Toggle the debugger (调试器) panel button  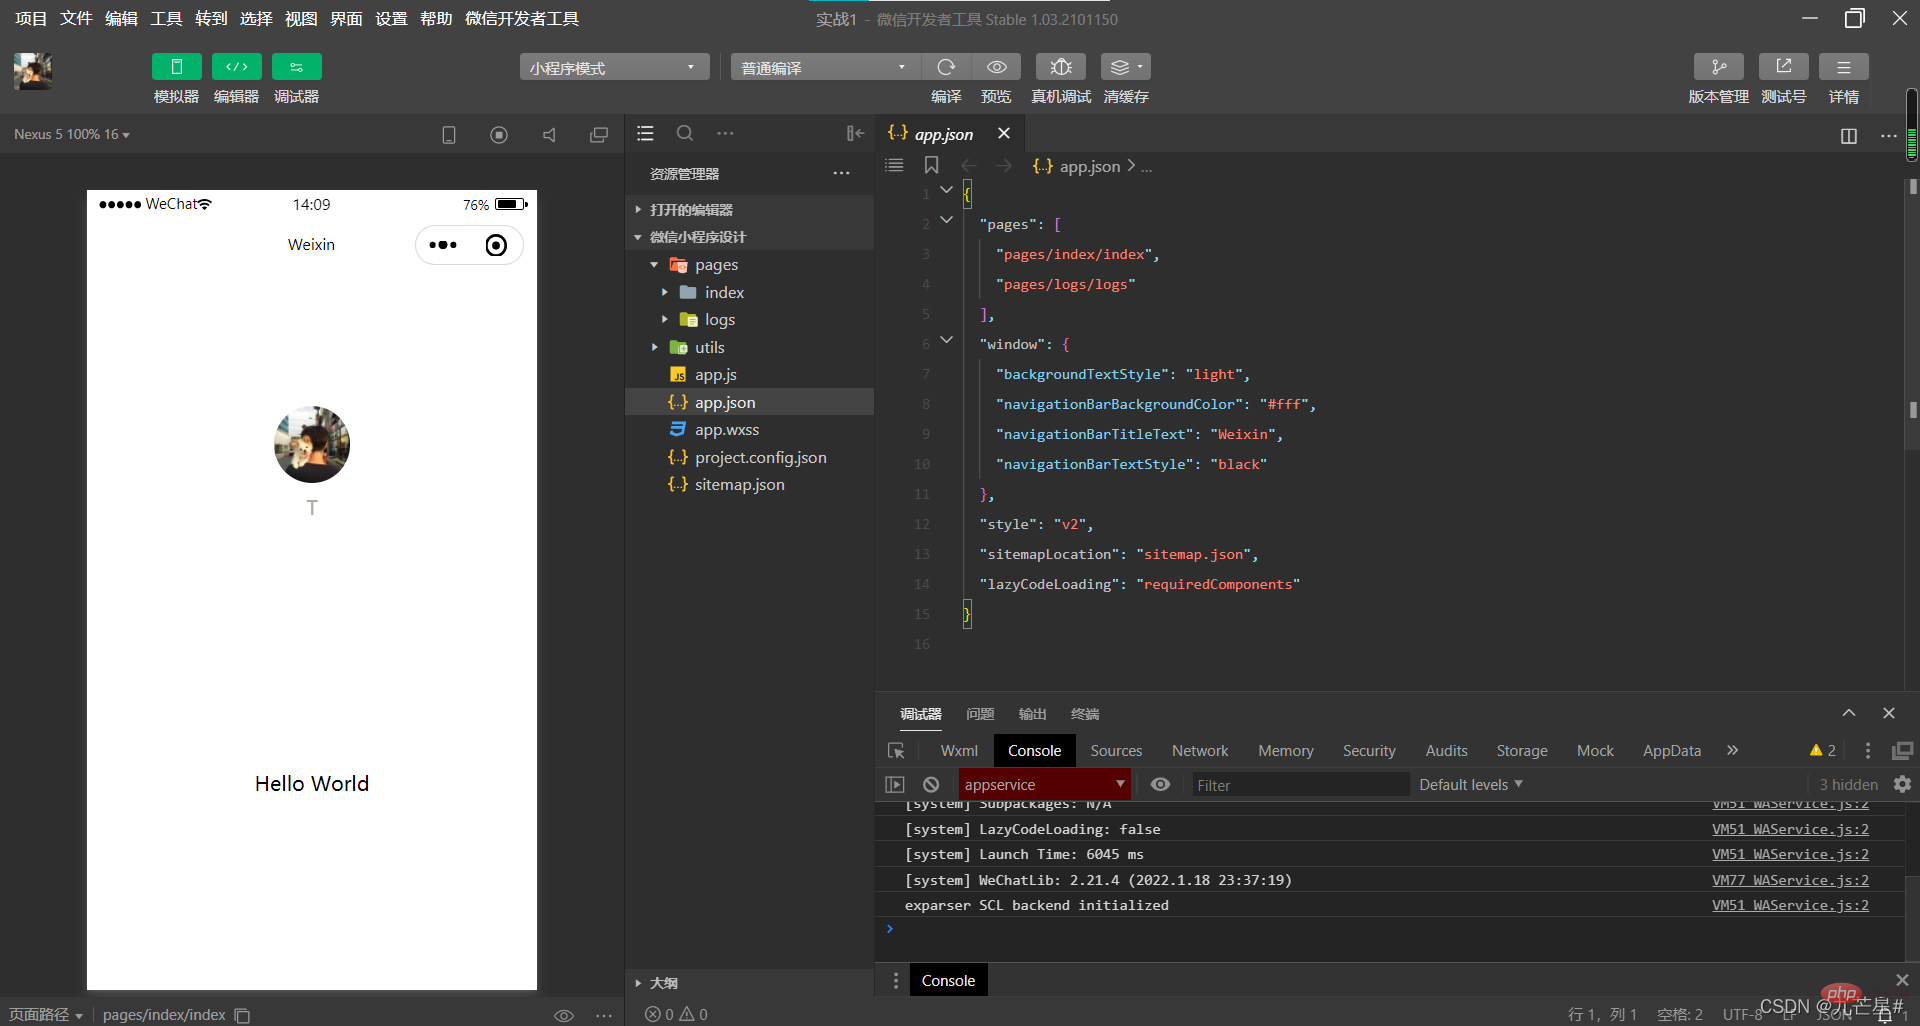click(x=296, y=67)
